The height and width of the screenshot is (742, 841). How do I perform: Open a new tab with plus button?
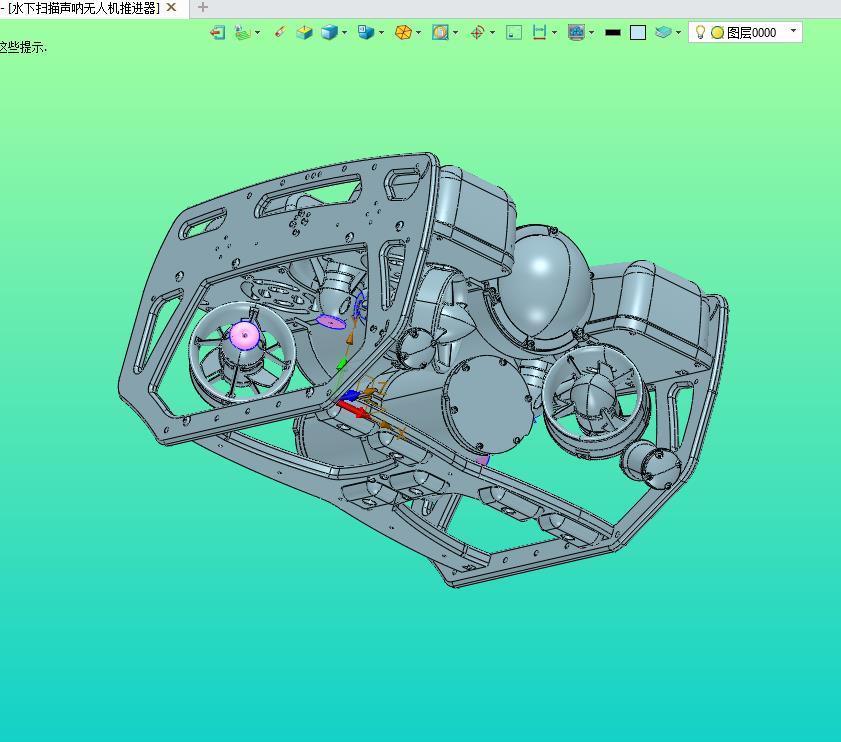point(203,8)
